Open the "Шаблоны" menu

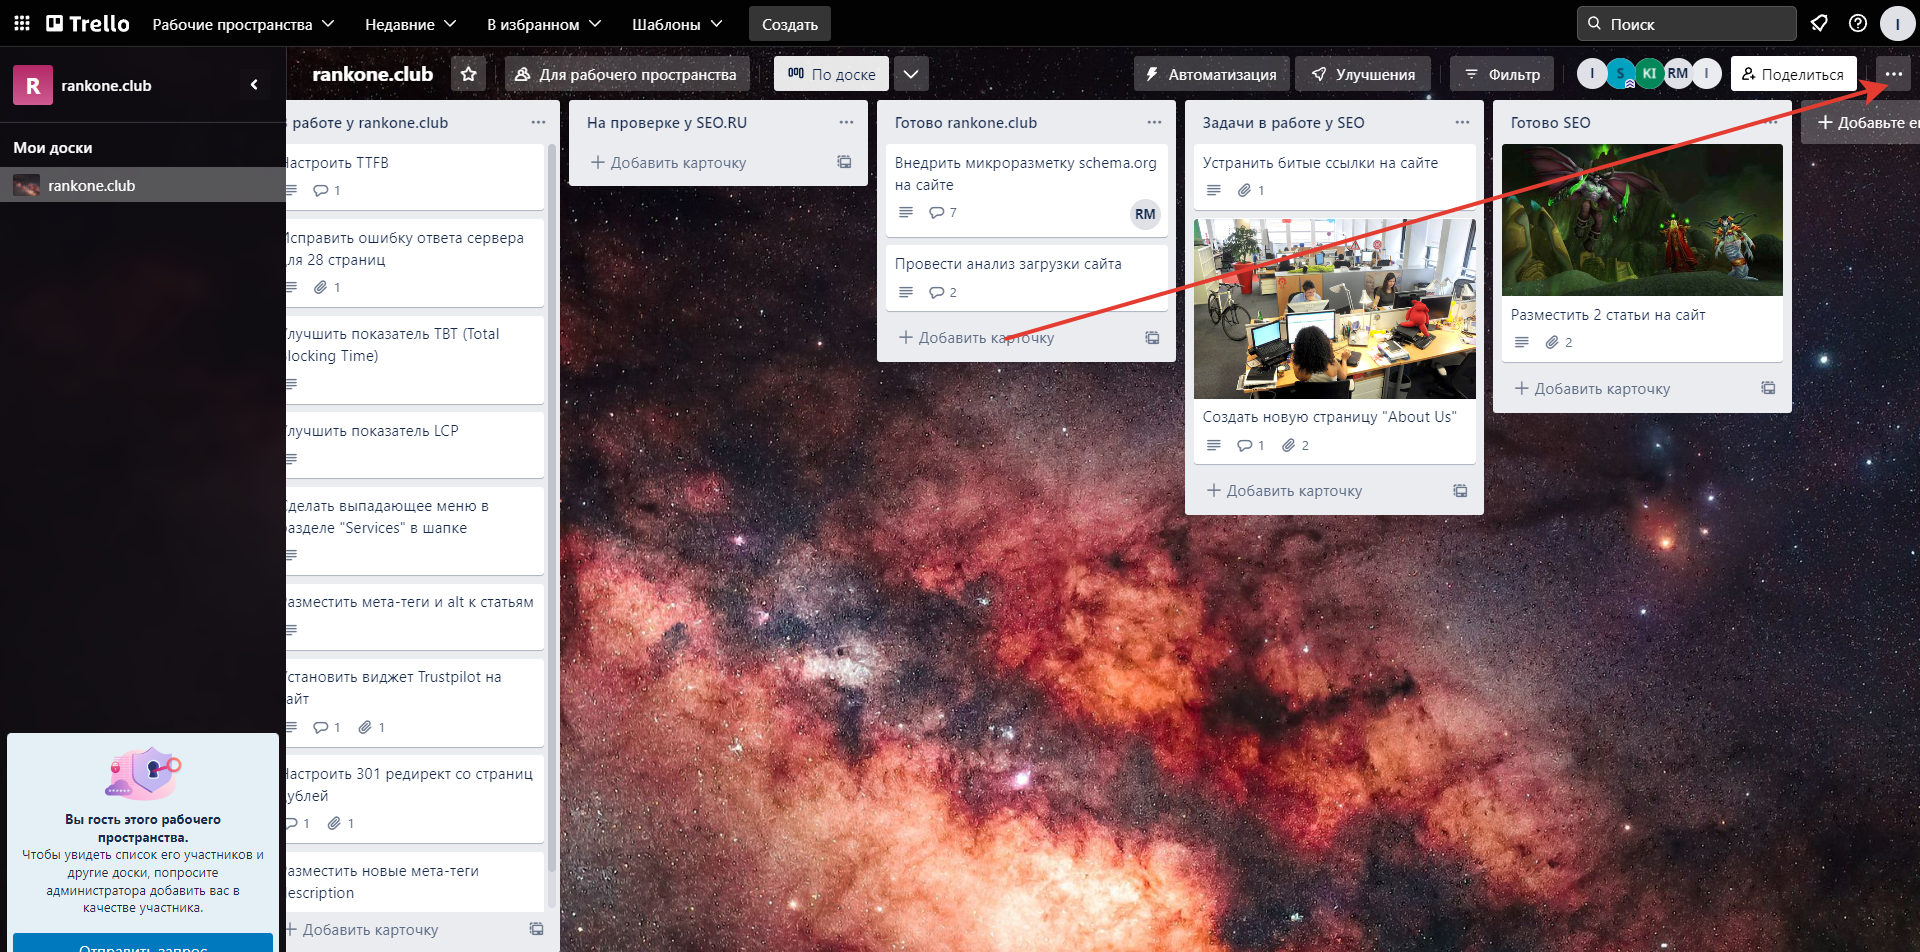pyautogui.click(x=676, y=23)
